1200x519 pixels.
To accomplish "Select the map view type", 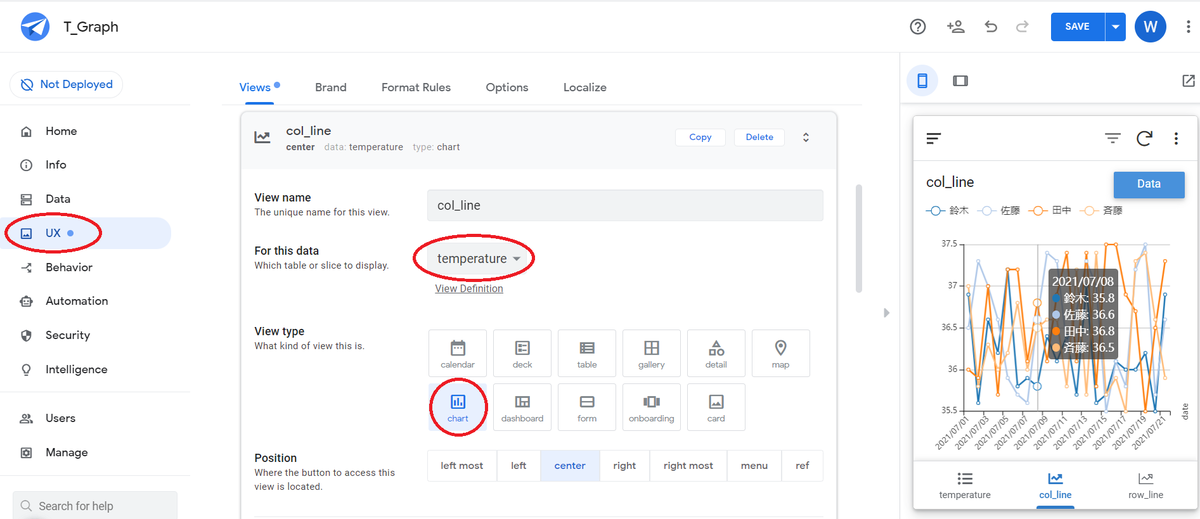I will pyautogui.click(x=781, y=354).
